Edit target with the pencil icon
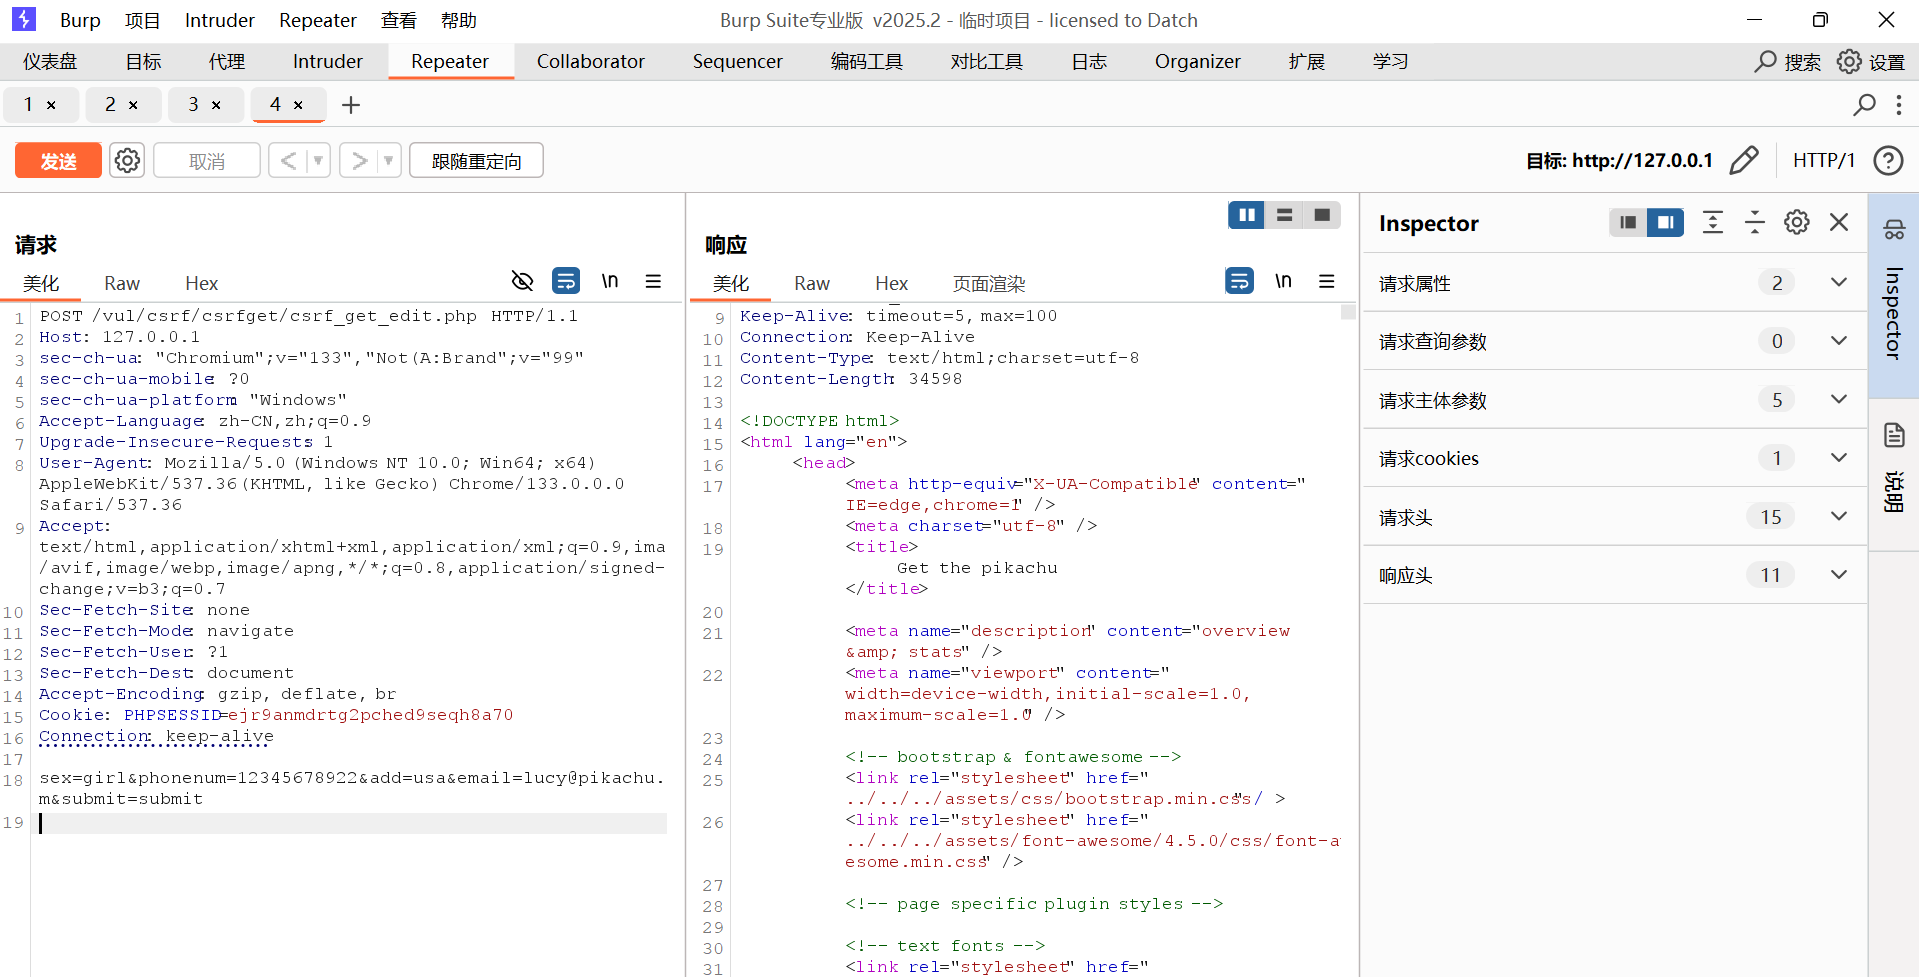Viewport: 1919px width, 977px height. click(1744, 160)
